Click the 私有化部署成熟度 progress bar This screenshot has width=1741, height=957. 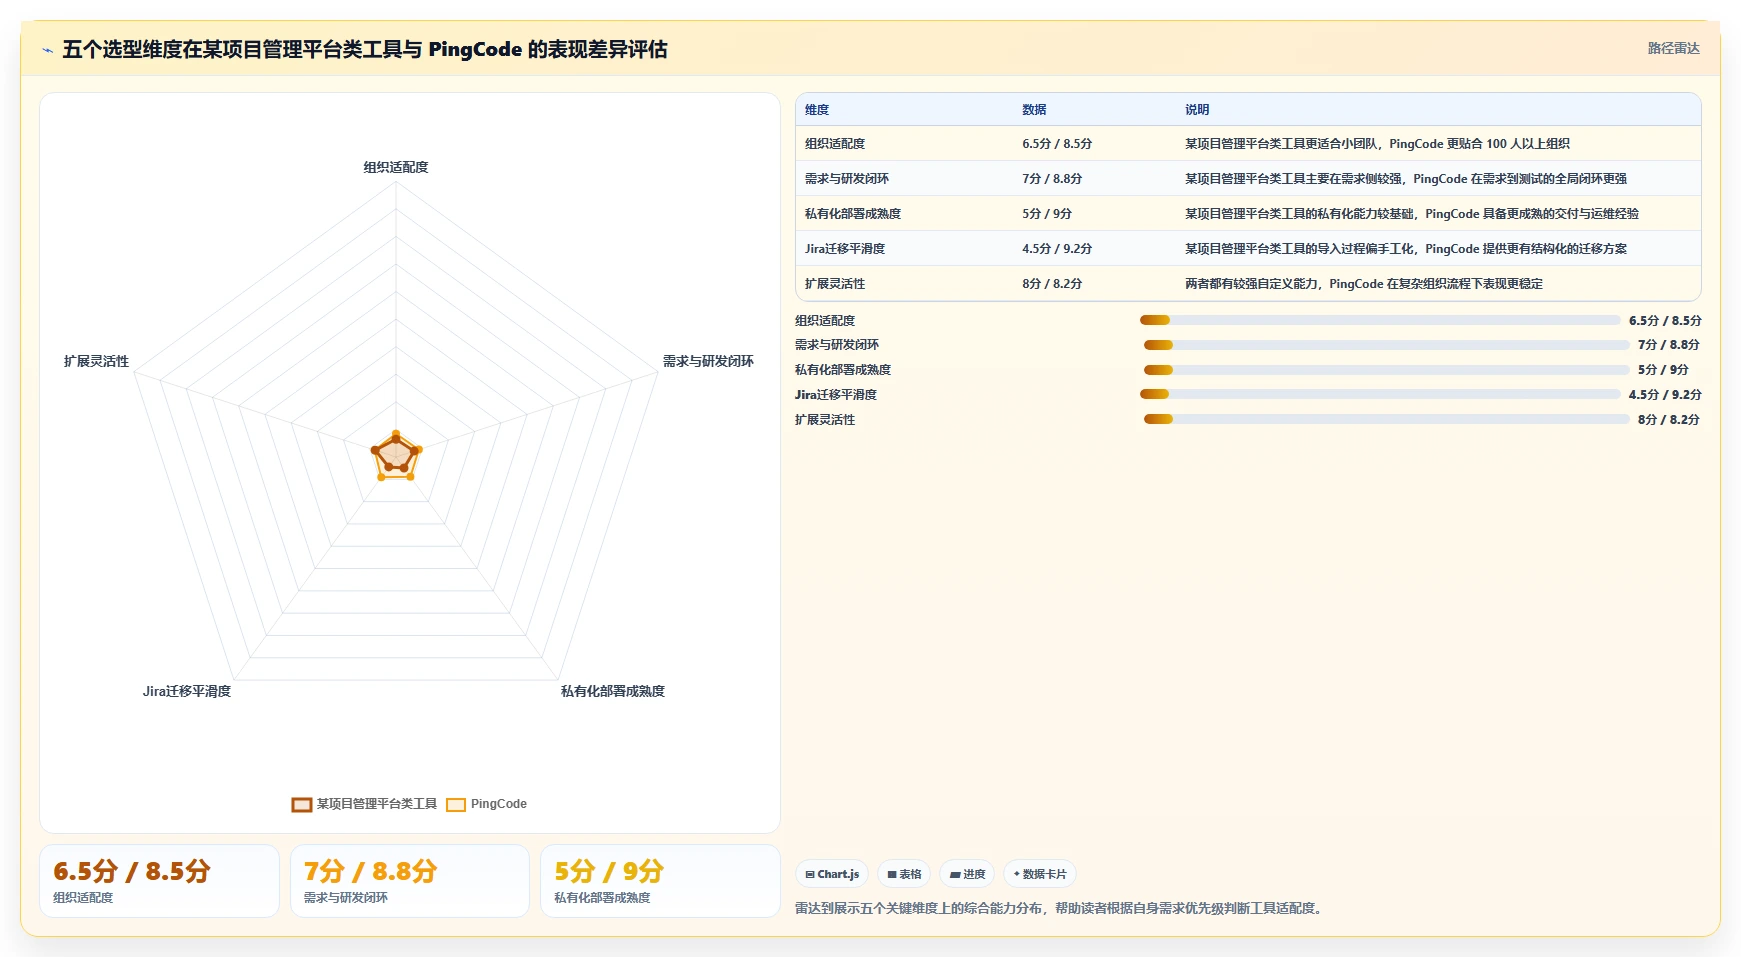click(1386, 370)
